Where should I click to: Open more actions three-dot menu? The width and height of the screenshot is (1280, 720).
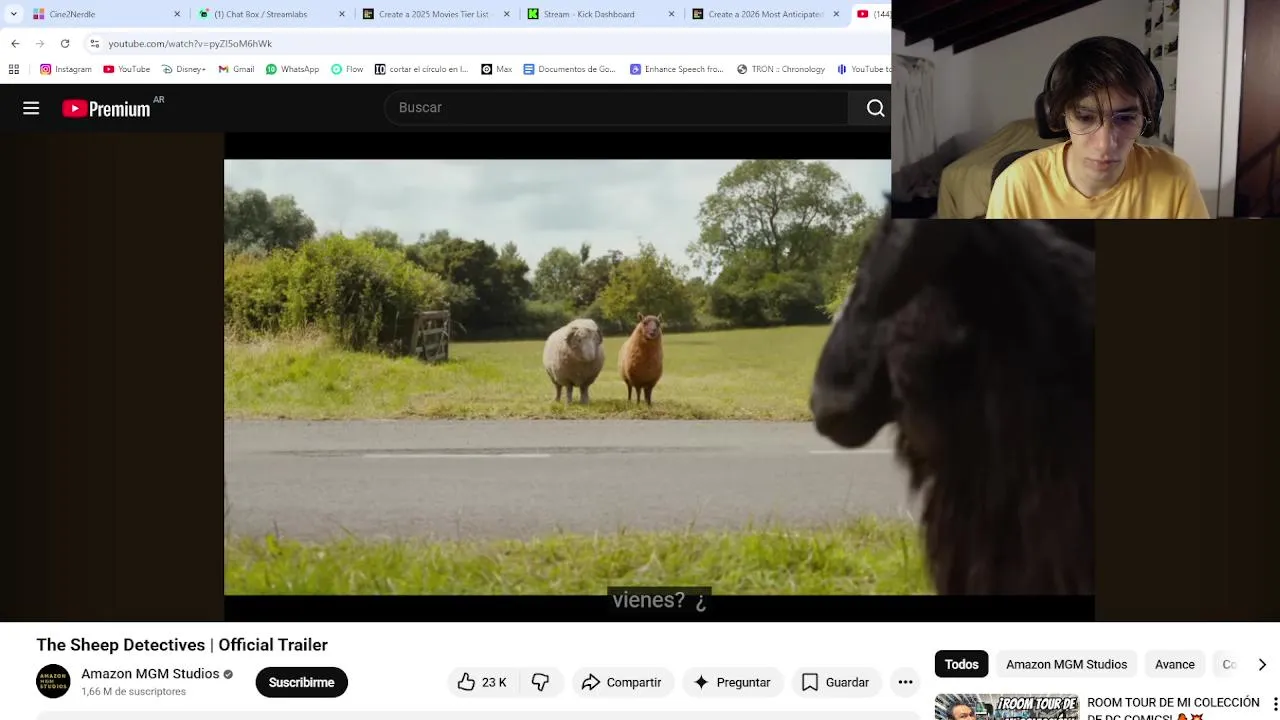[905, 682]
